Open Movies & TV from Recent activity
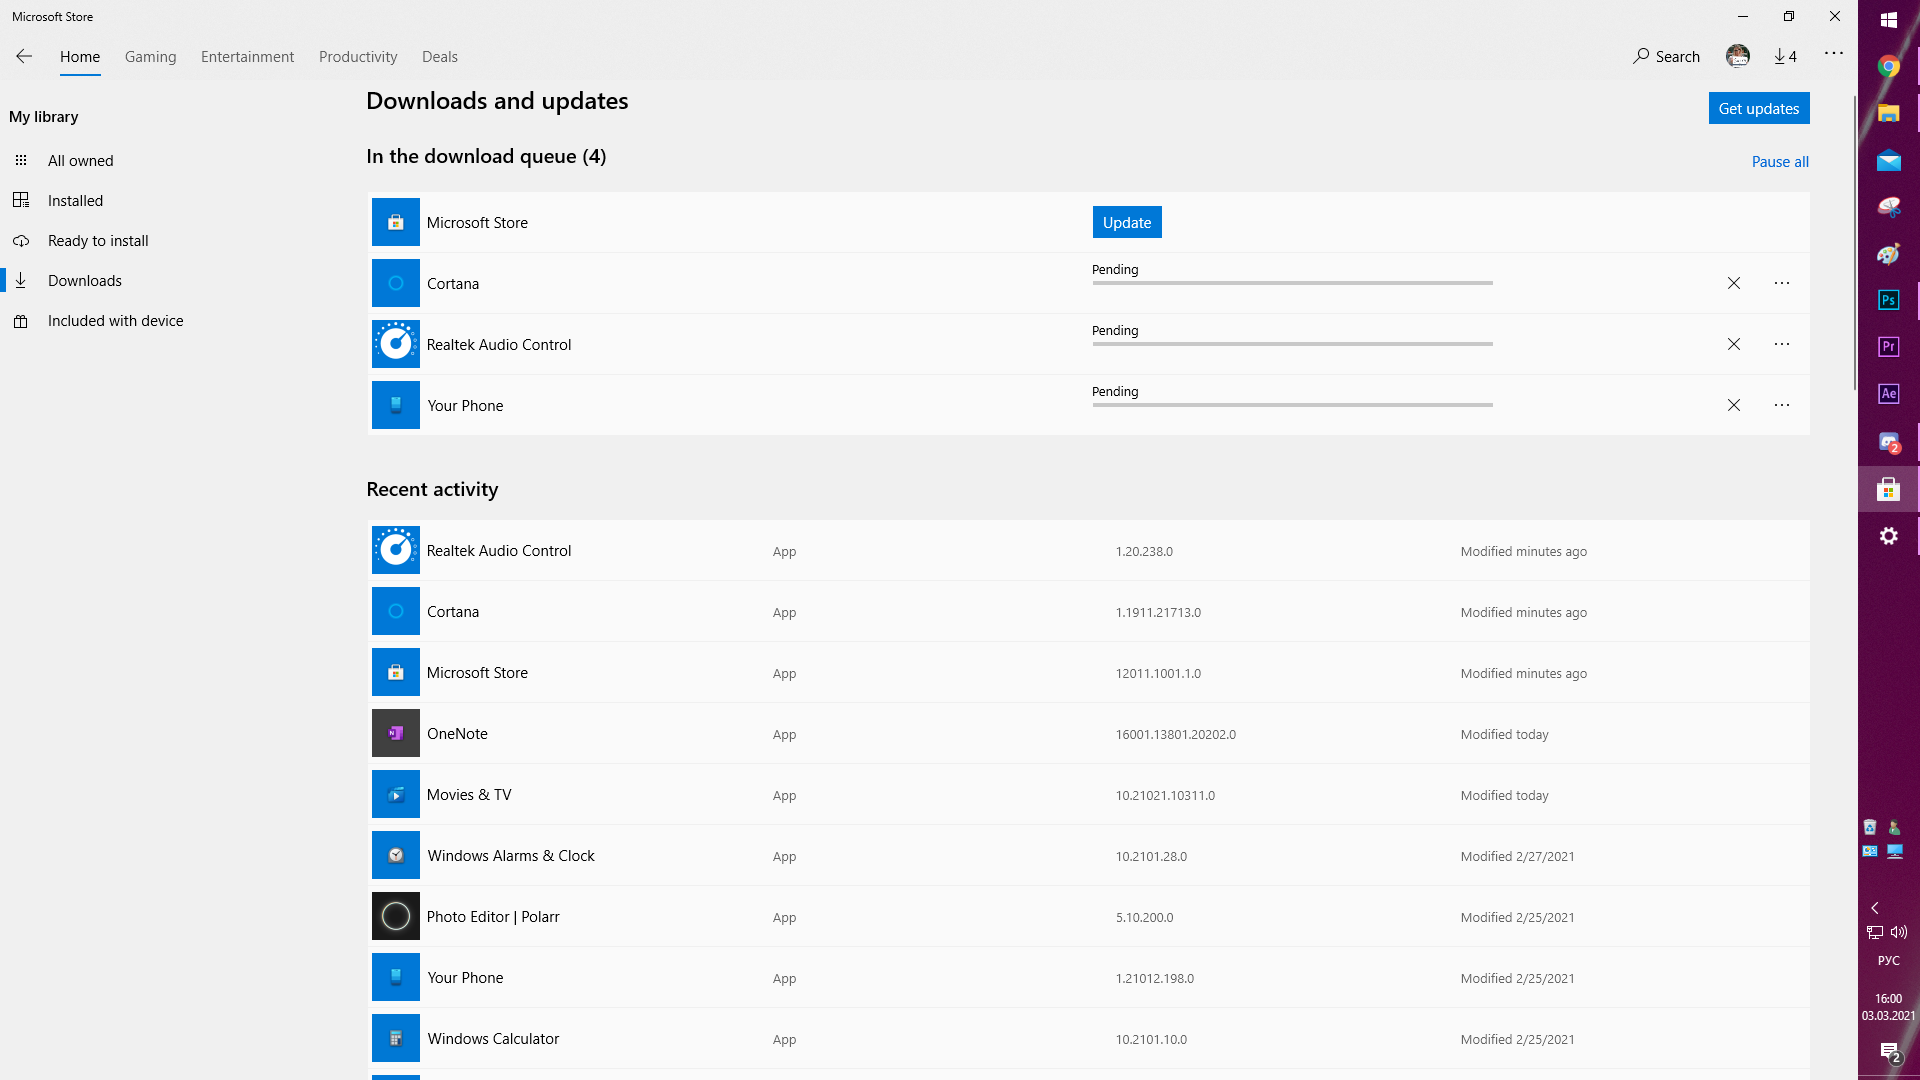 pyautogui.click(x=1088, y=794)
